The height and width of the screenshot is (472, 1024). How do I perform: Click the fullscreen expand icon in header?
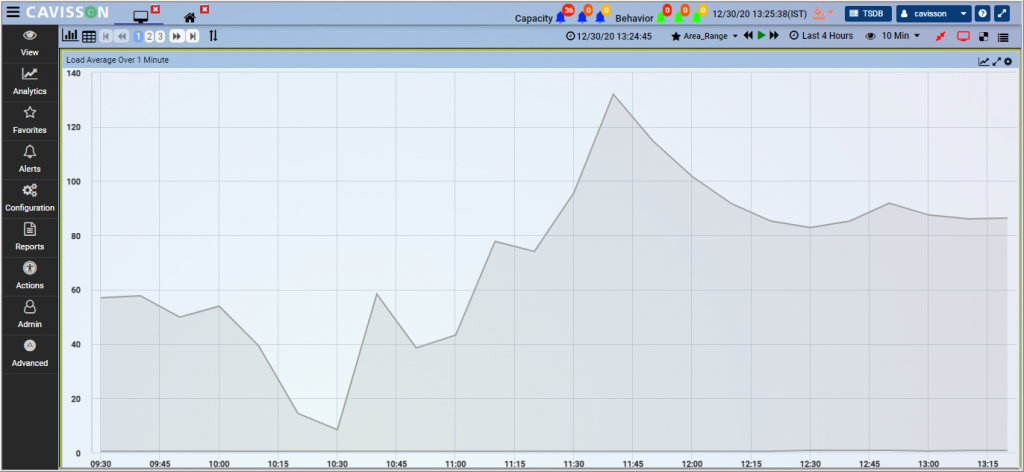click(x=1001, y=14)
